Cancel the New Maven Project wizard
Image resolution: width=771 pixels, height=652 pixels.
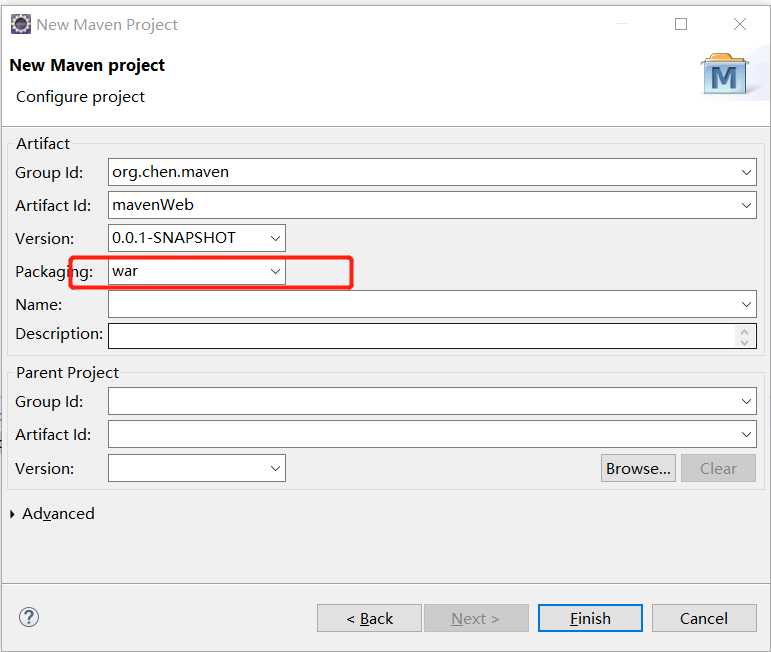(x=704, y=618)
